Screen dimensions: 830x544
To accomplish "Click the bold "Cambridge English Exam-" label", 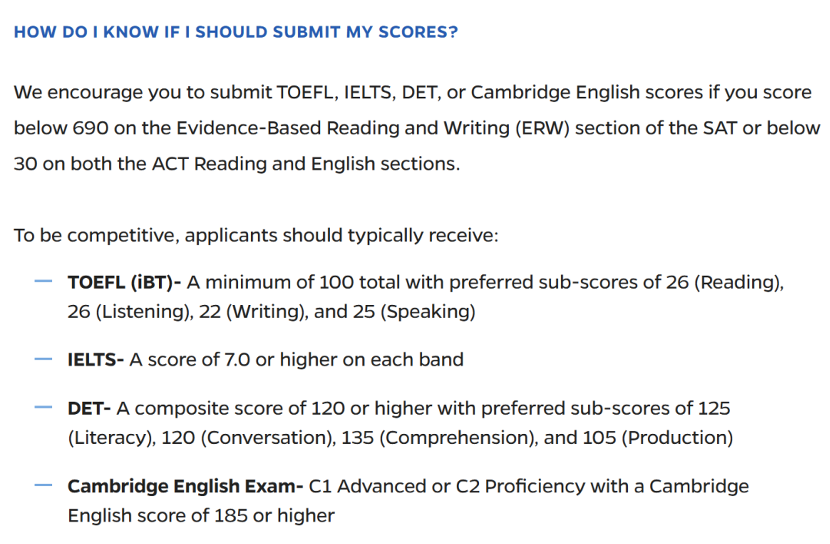I will 184,486.
